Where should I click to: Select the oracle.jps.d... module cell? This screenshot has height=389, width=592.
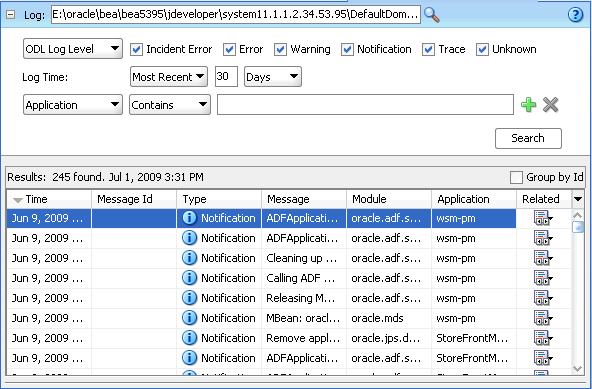389,338
